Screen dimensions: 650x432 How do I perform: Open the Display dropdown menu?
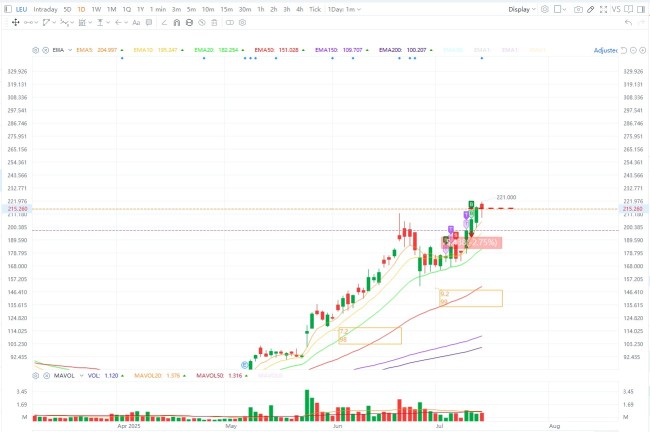522,9
